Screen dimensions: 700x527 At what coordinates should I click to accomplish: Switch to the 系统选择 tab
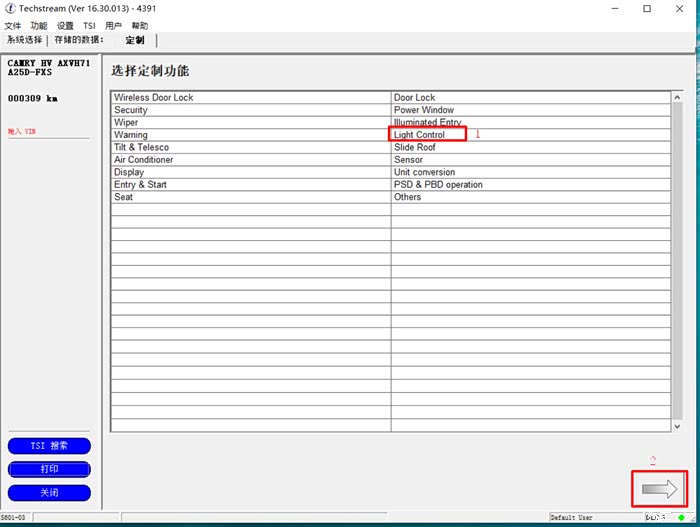[x=24, y=41]
